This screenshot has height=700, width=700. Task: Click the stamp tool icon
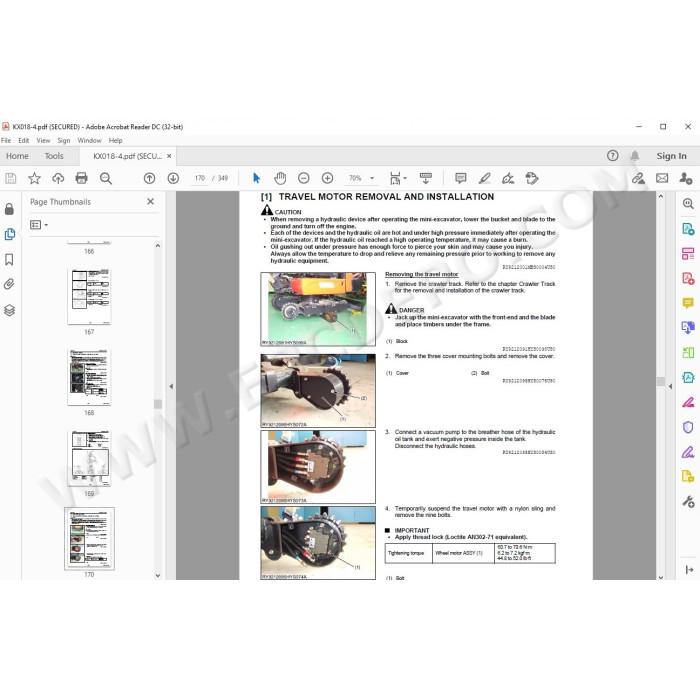pyautogui.click(x=532, y=179)
